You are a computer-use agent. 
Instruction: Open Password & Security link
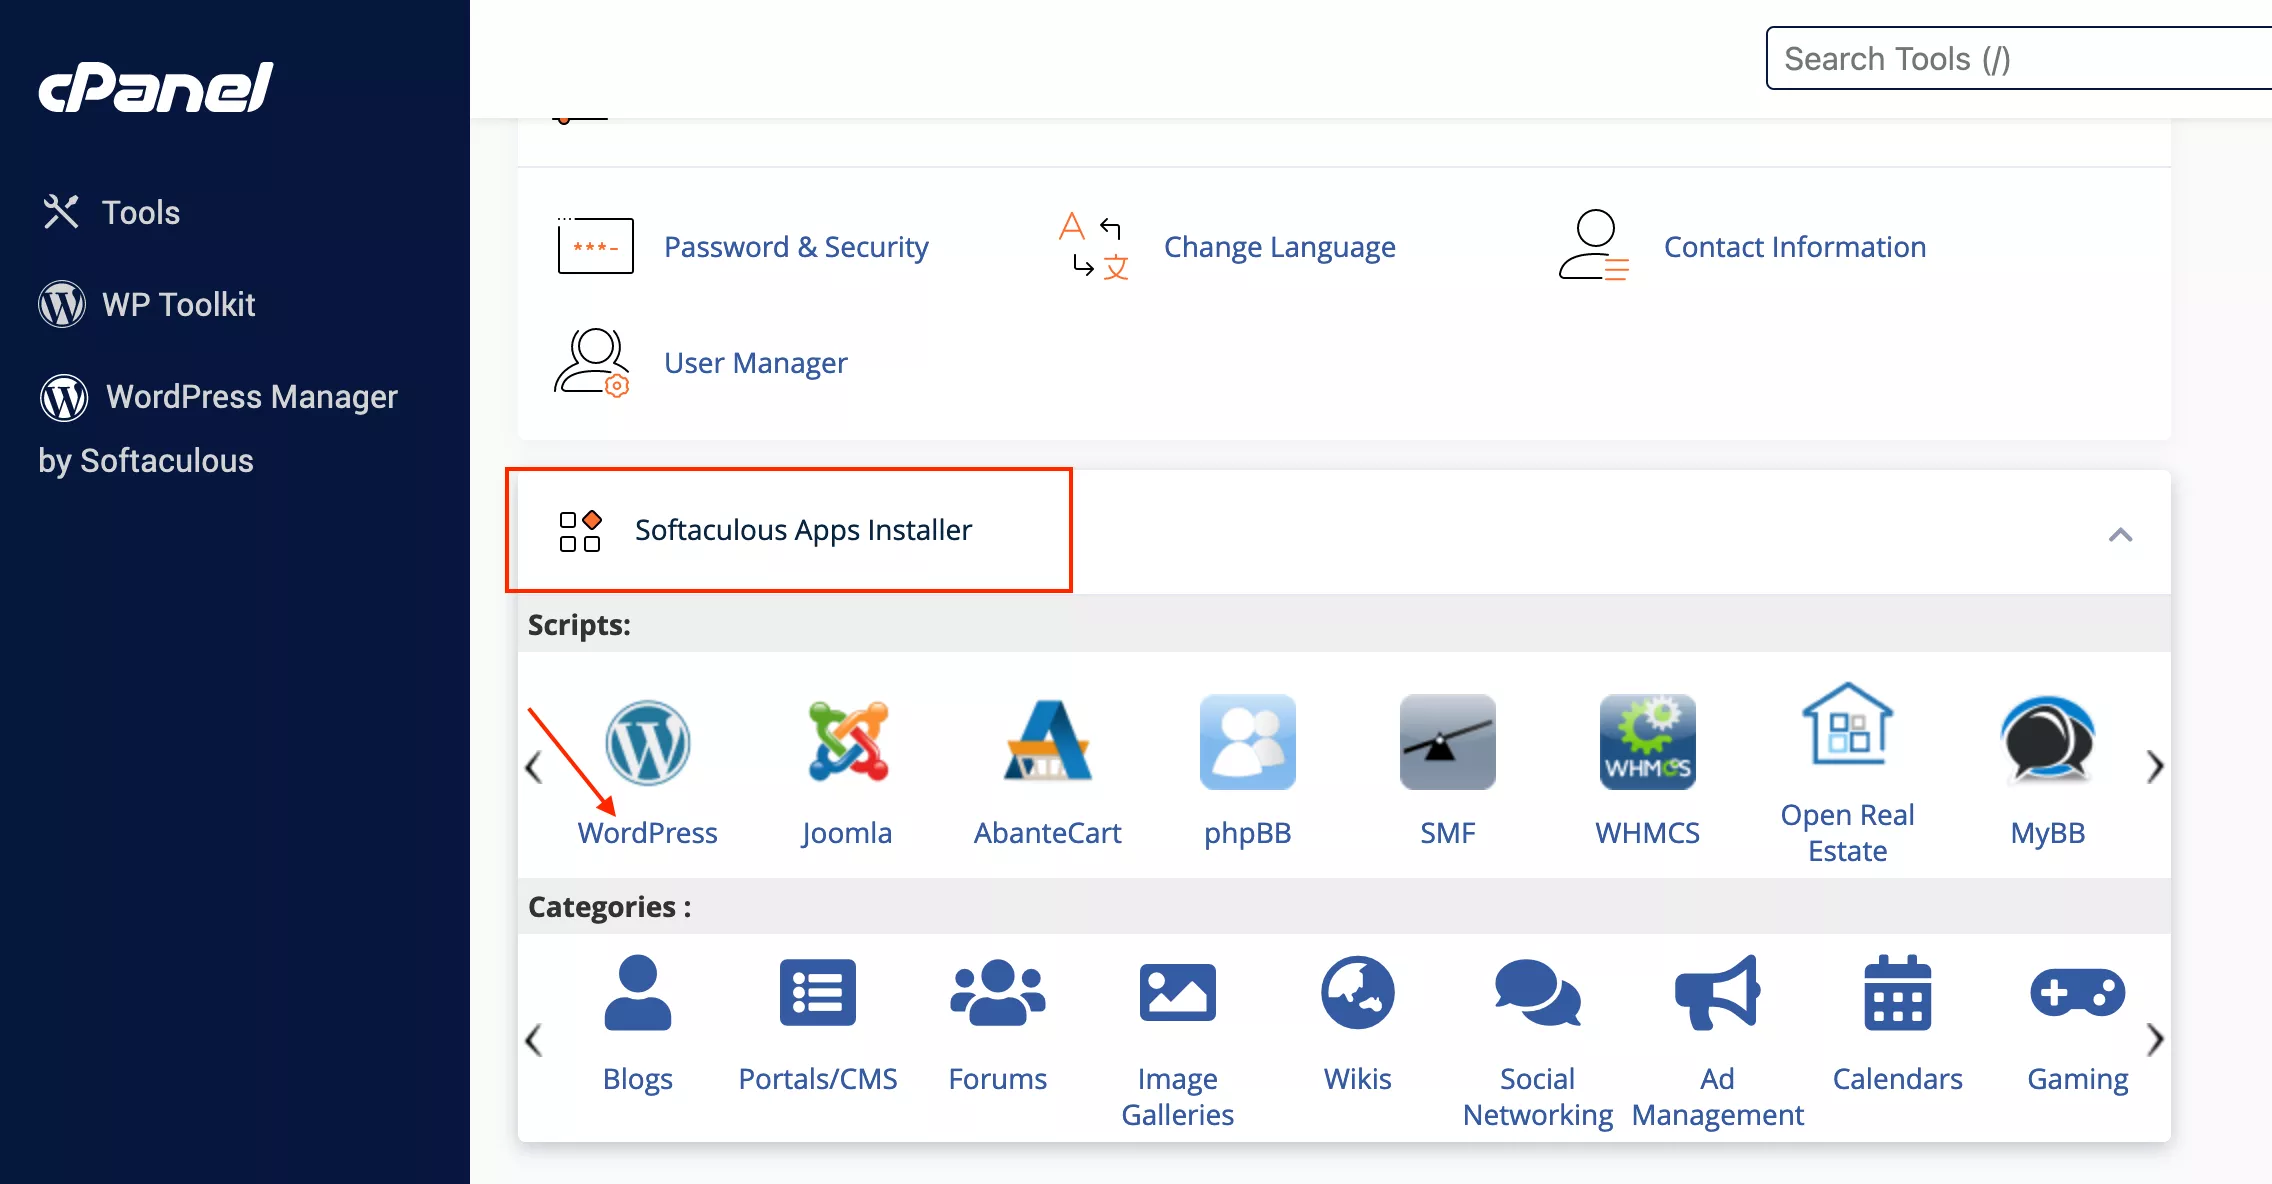click(796, 247)
